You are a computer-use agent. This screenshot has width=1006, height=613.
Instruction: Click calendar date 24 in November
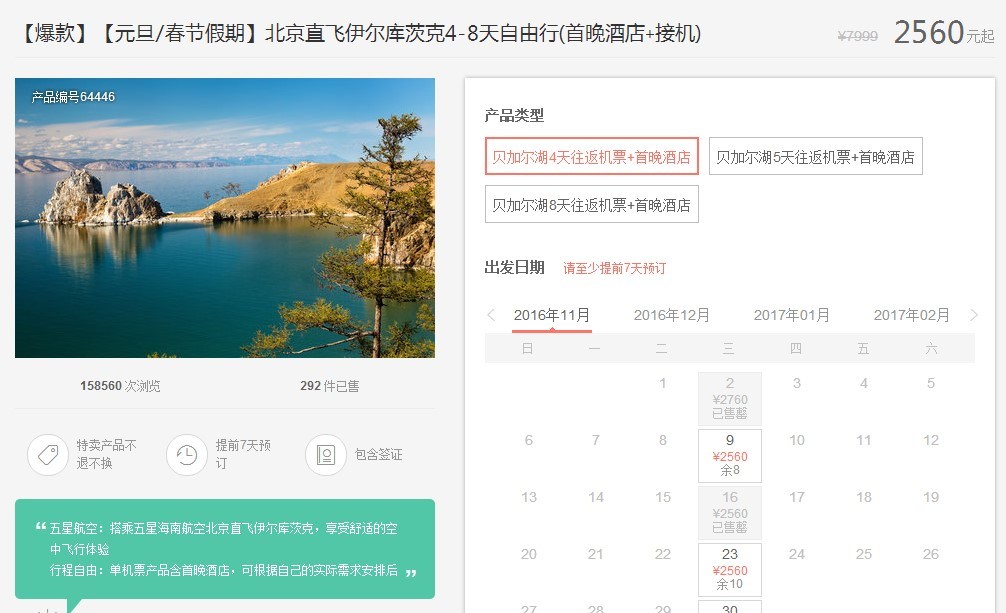coord(797,554)
